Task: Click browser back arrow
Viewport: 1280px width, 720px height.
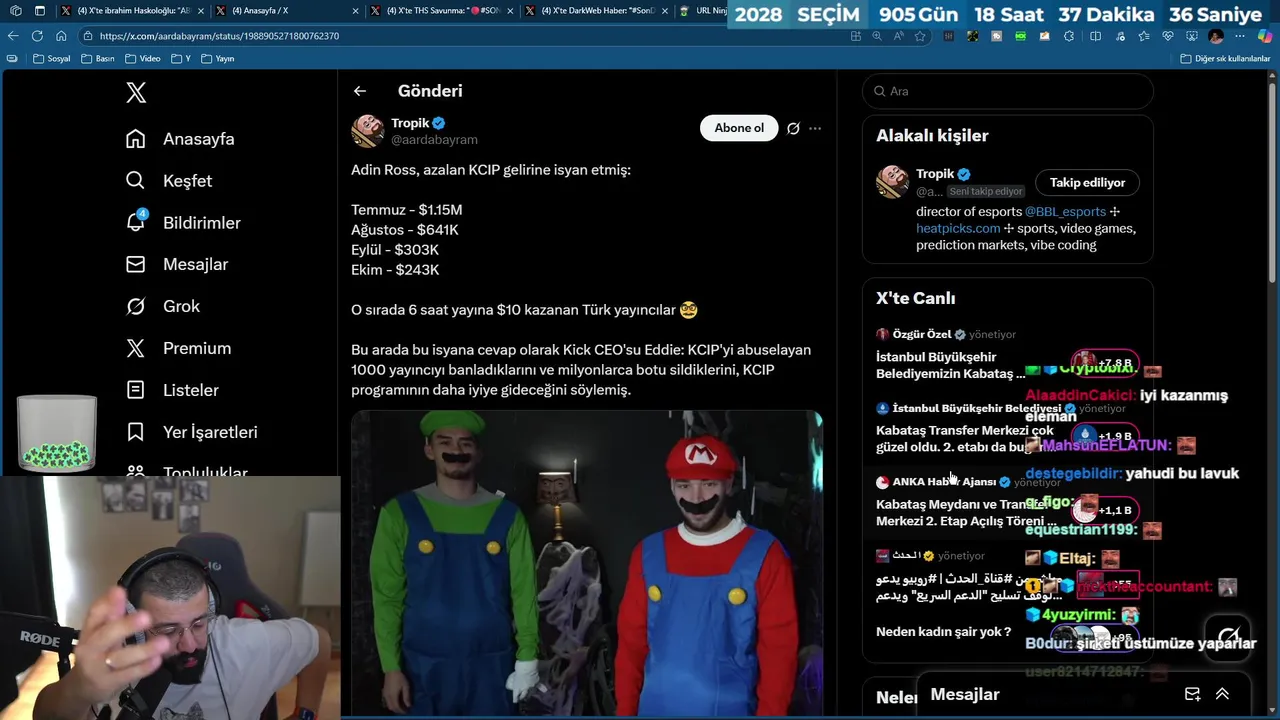Action: pyautogui.click(x=13, y=36)
